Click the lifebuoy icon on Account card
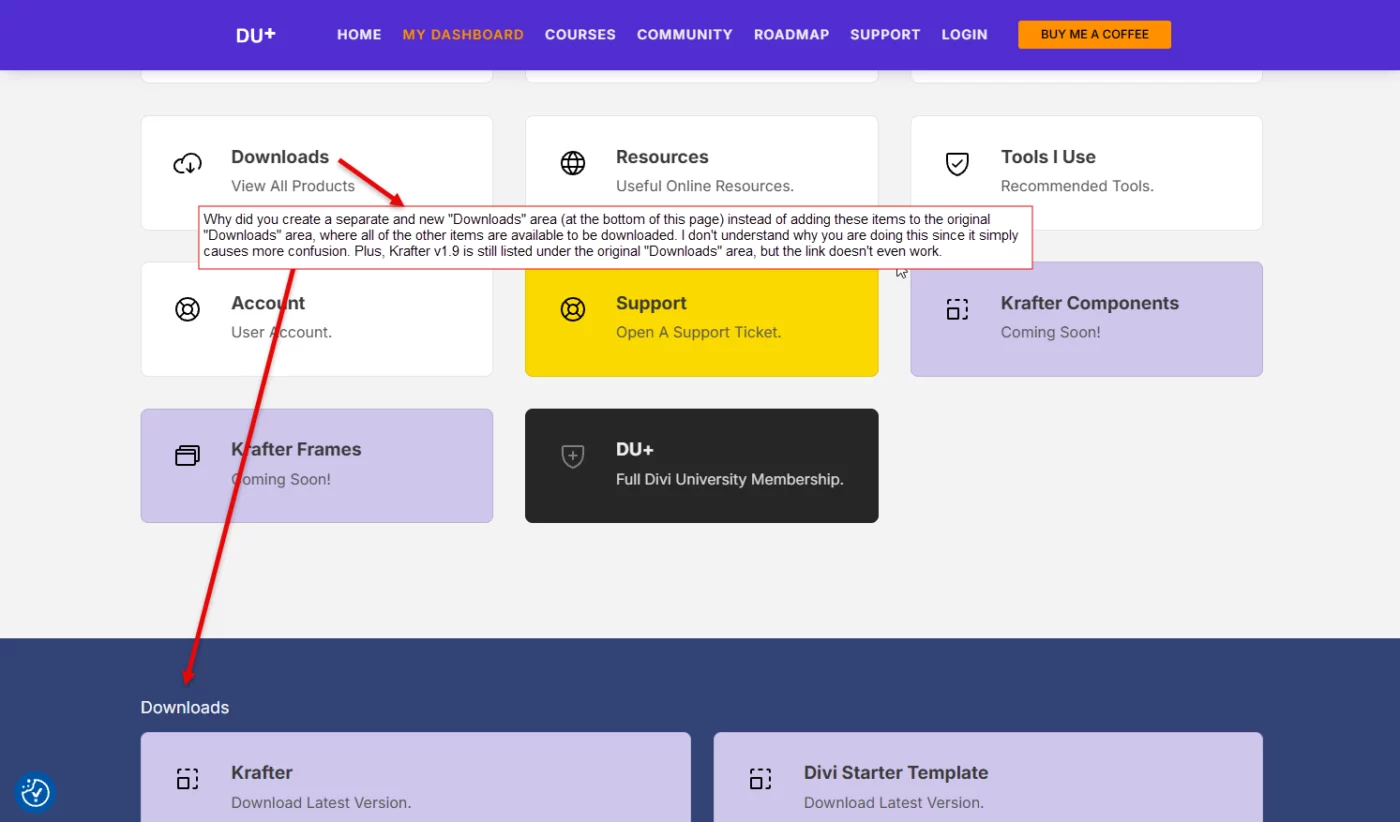1400x822 pixels. [x=187, y=309]
